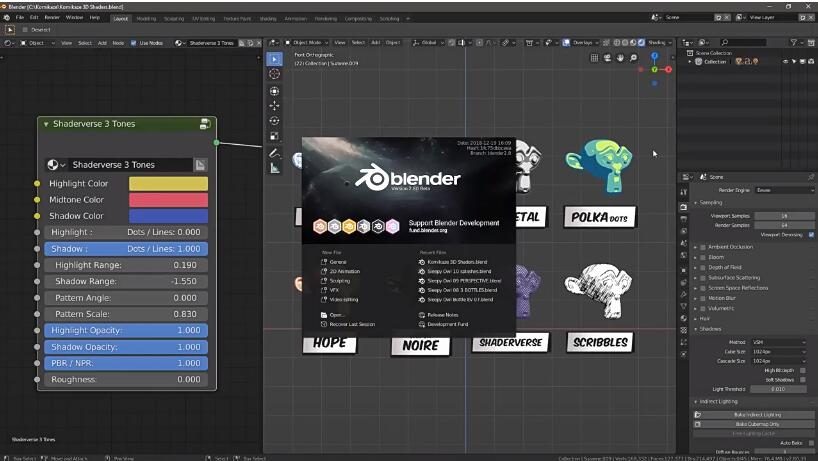Open the Output properties tab icon

point(683,219)
